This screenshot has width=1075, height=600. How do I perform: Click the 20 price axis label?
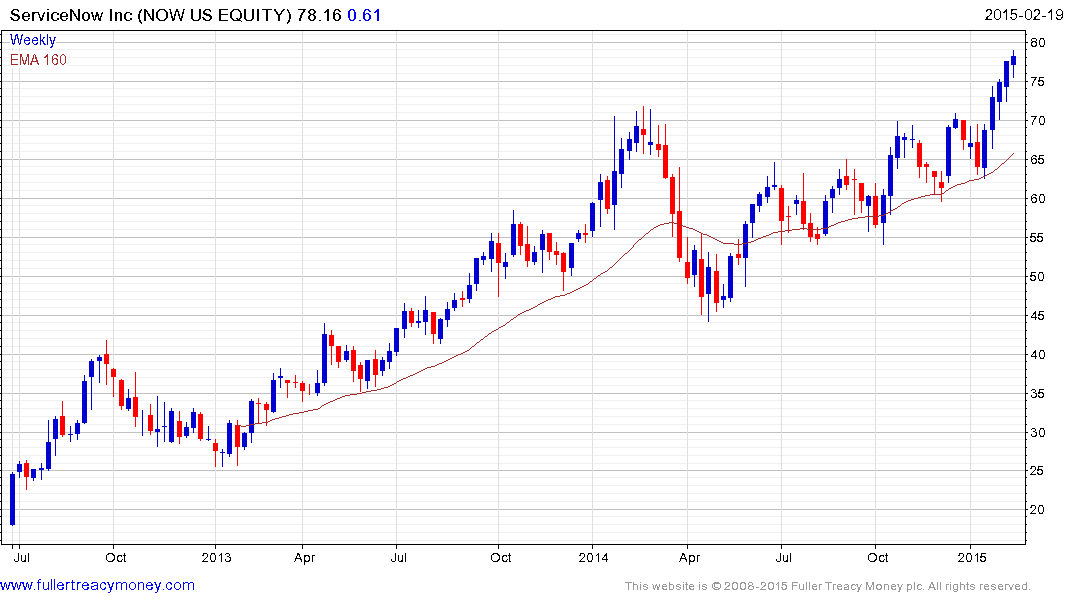tap(1038, 510)
